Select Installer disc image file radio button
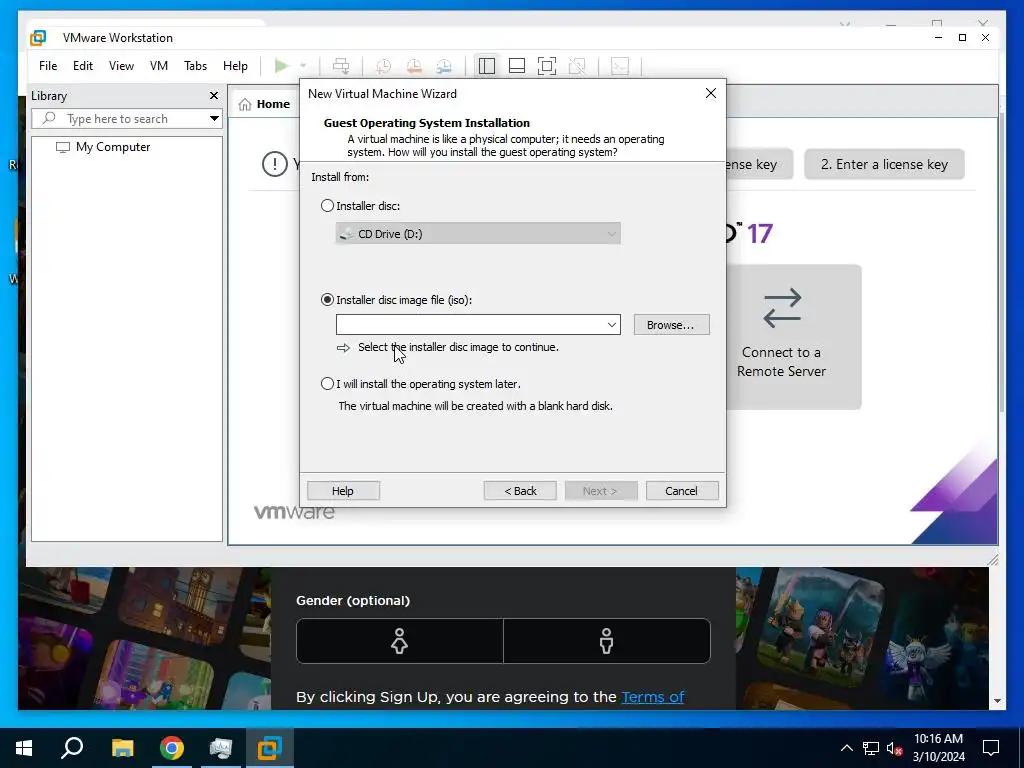The height and width of the screenshot is (768, 1024). click(x=327, y=300)
